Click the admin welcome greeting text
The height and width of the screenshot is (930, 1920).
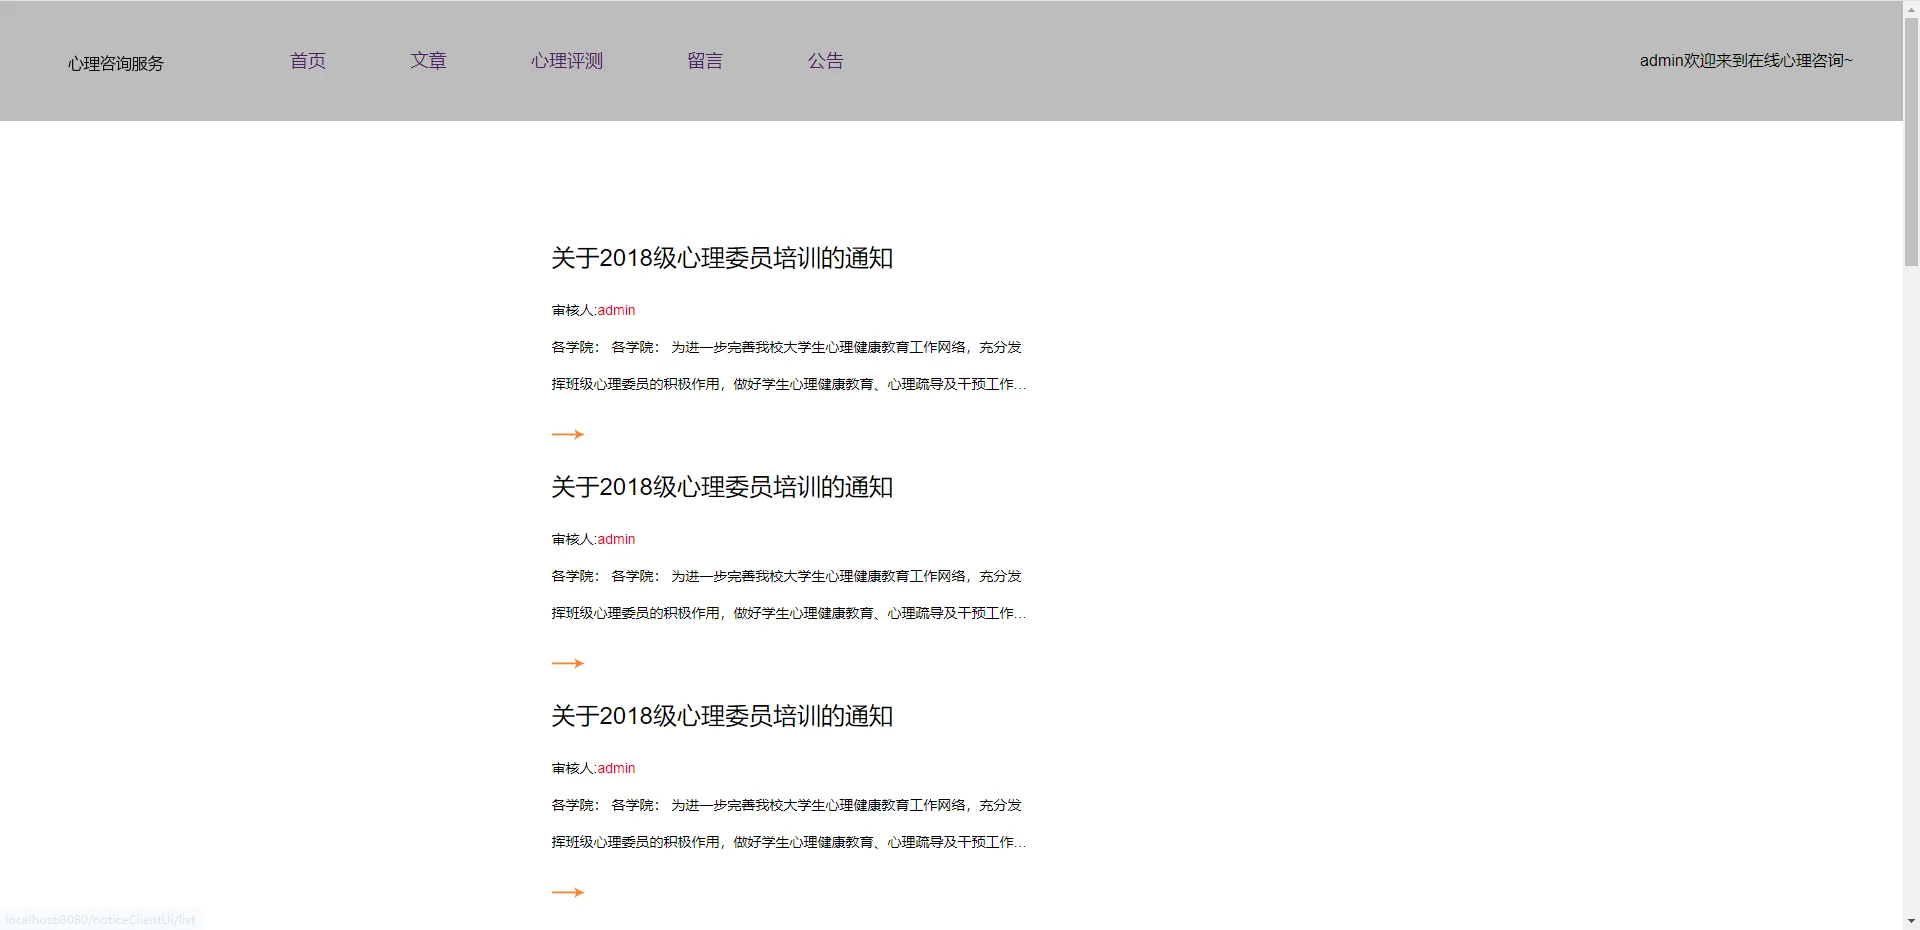pyautogui.click(x=1745, y=60)
